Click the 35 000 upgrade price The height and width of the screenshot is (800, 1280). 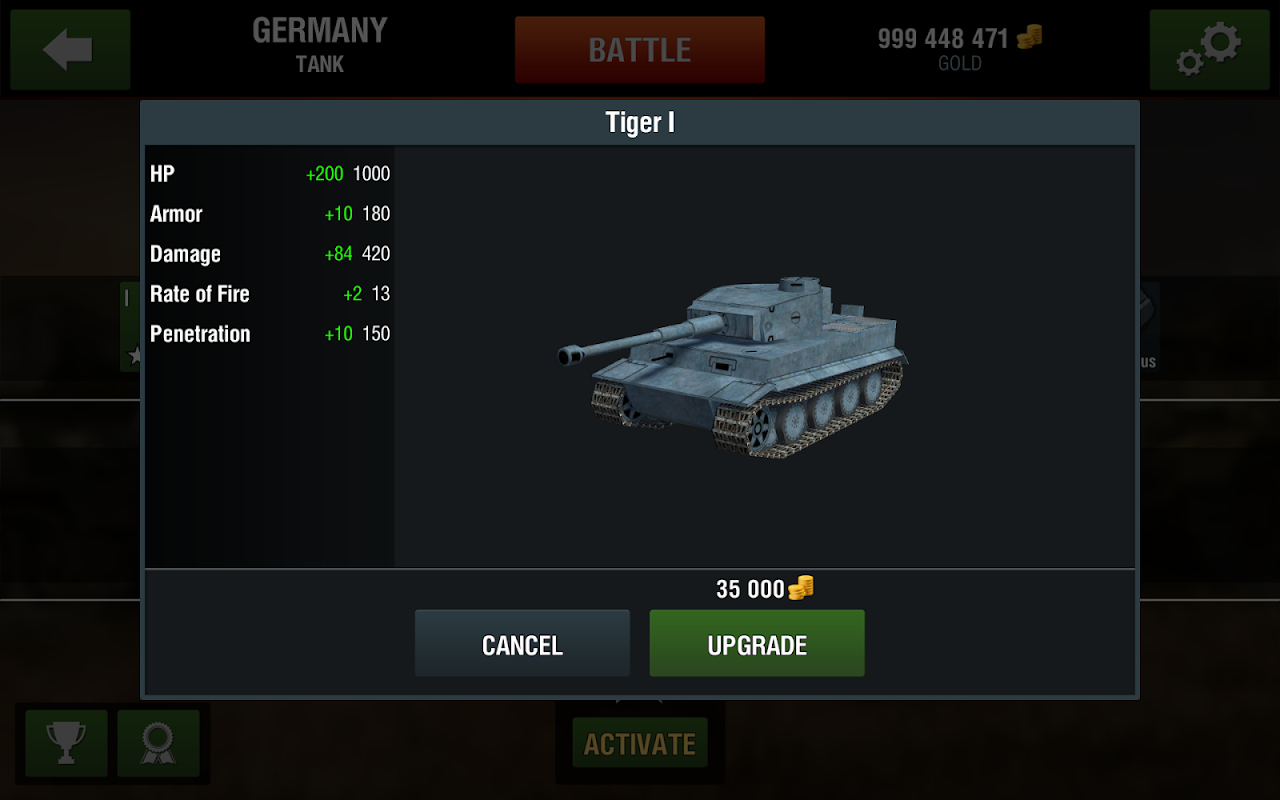click(750, 590)
